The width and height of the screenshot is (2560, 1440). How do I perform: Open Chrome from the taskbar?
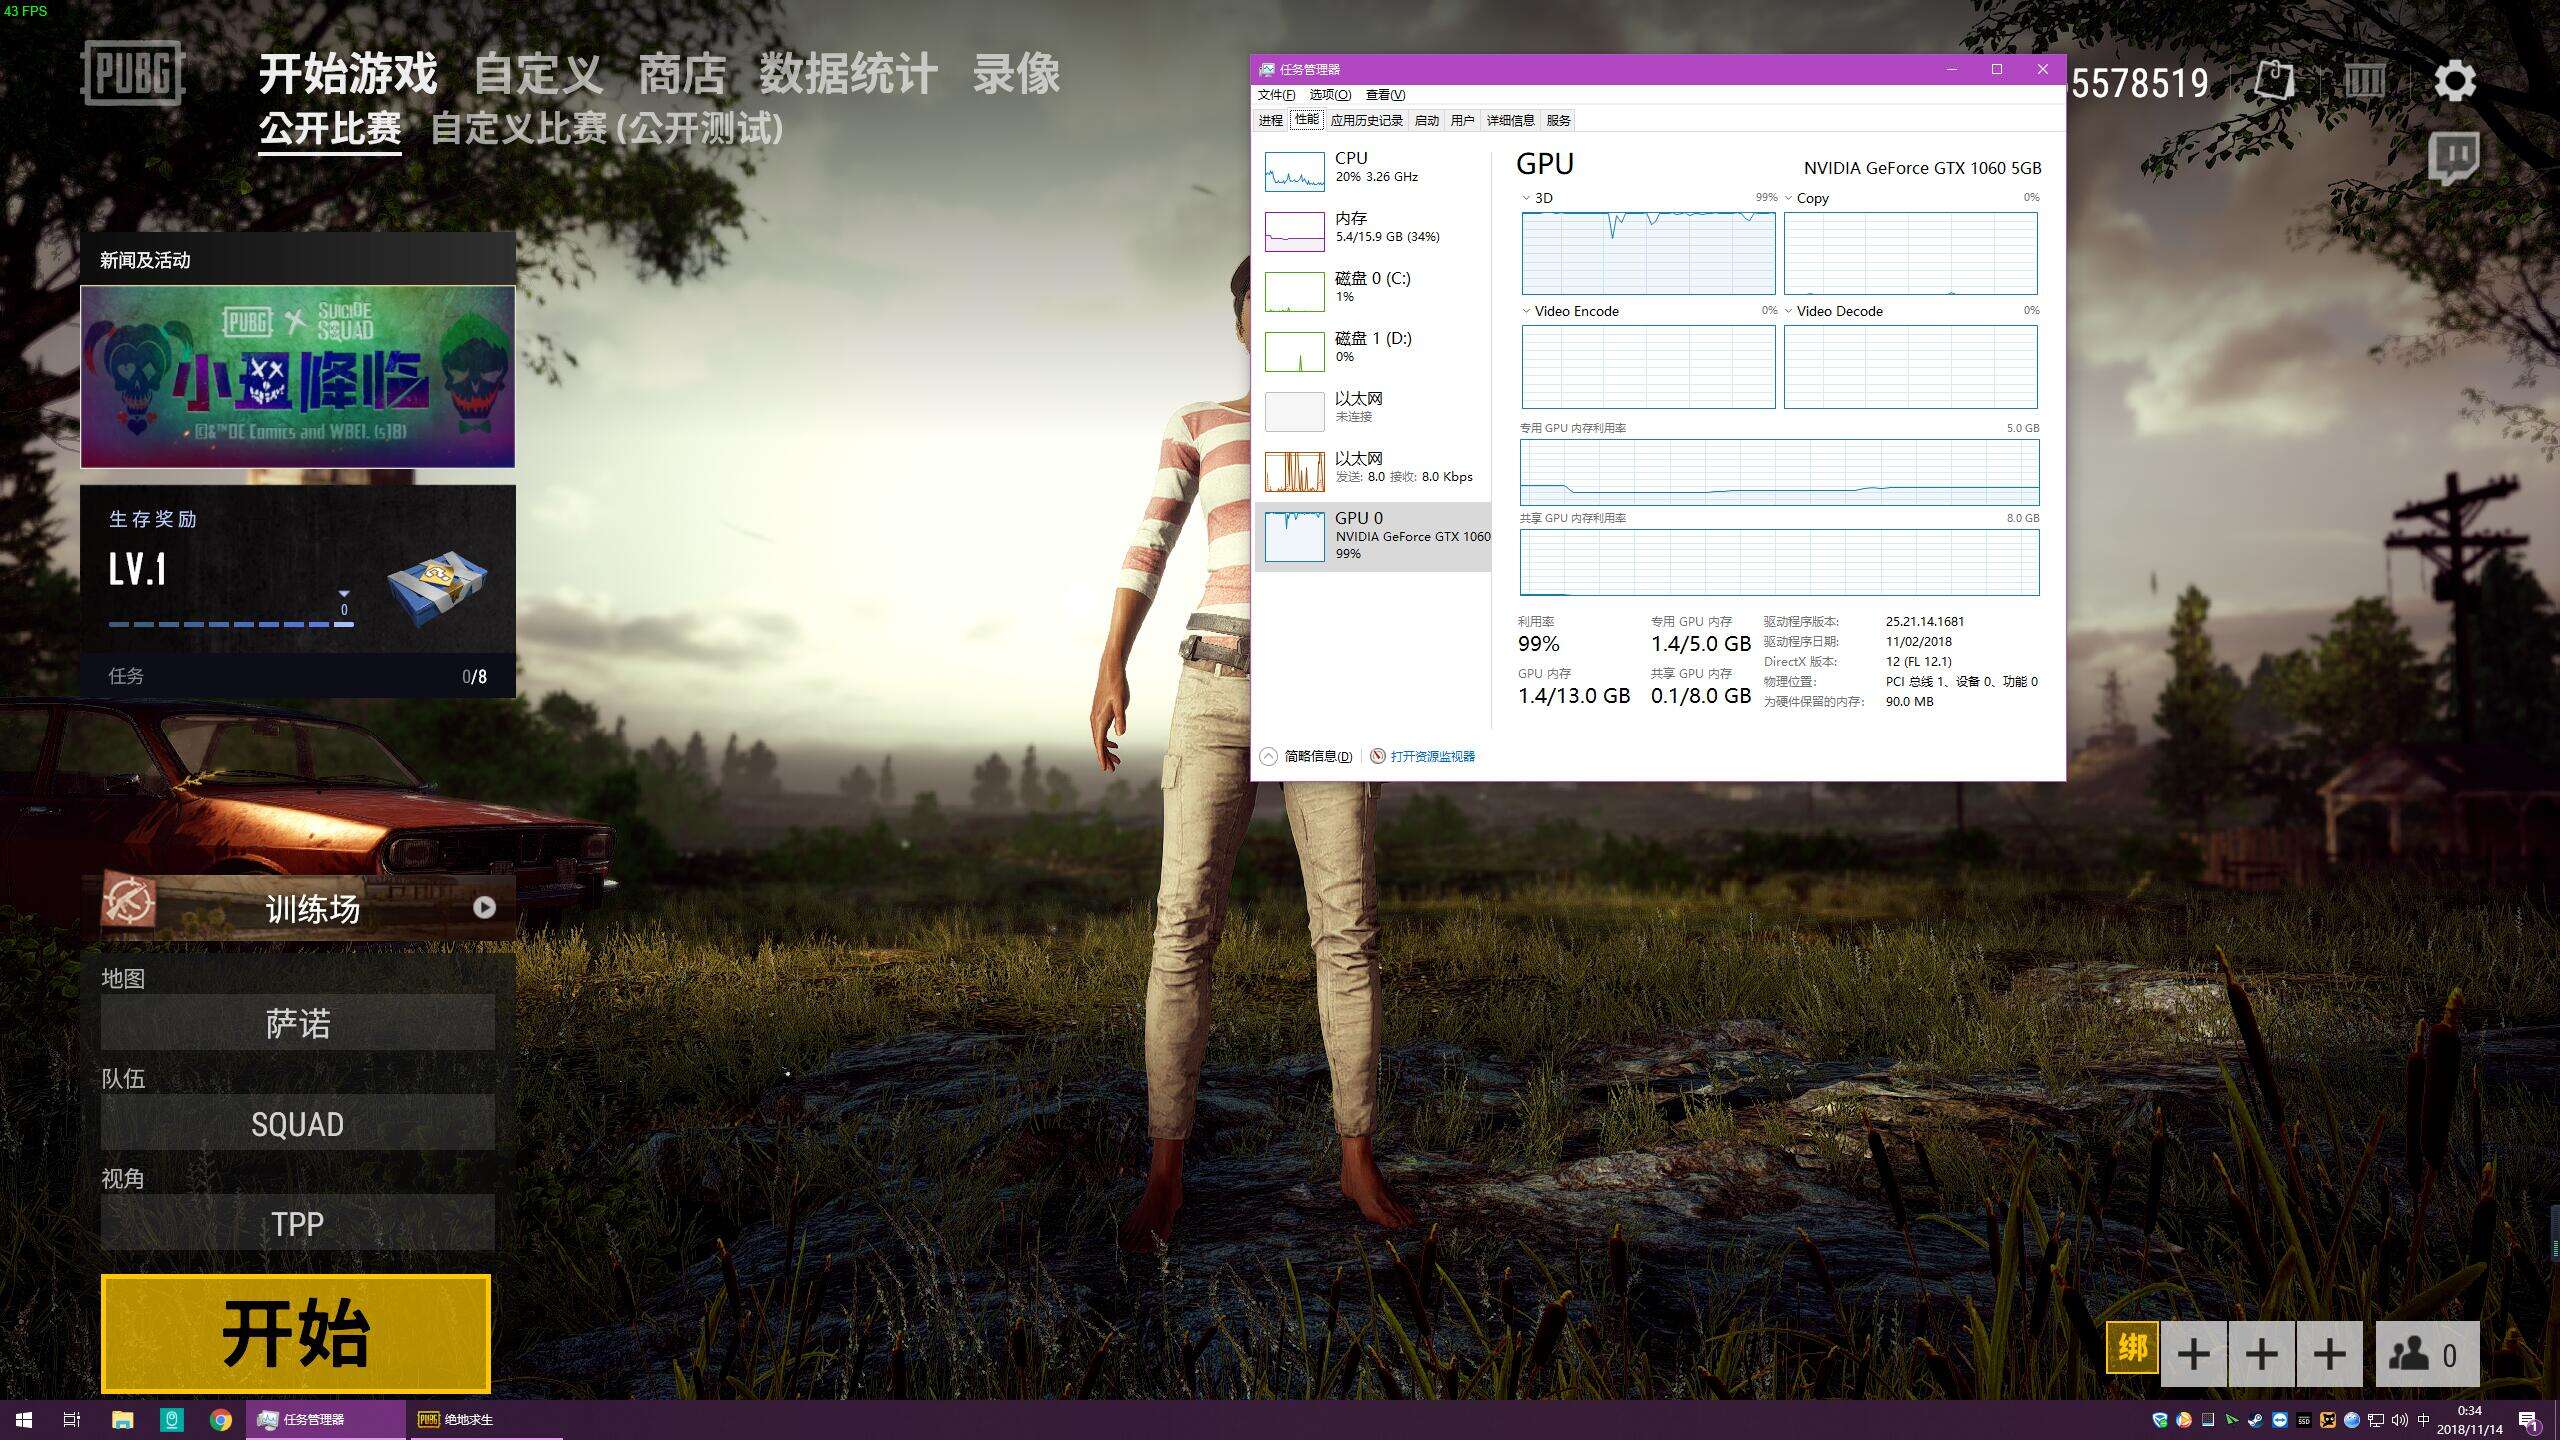(x=221, y=1419)
